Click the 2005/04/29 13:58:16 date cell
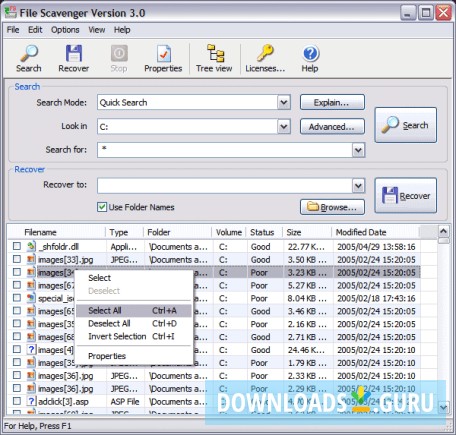Screen dimensions: 456x435 click(x=376, y=247)
